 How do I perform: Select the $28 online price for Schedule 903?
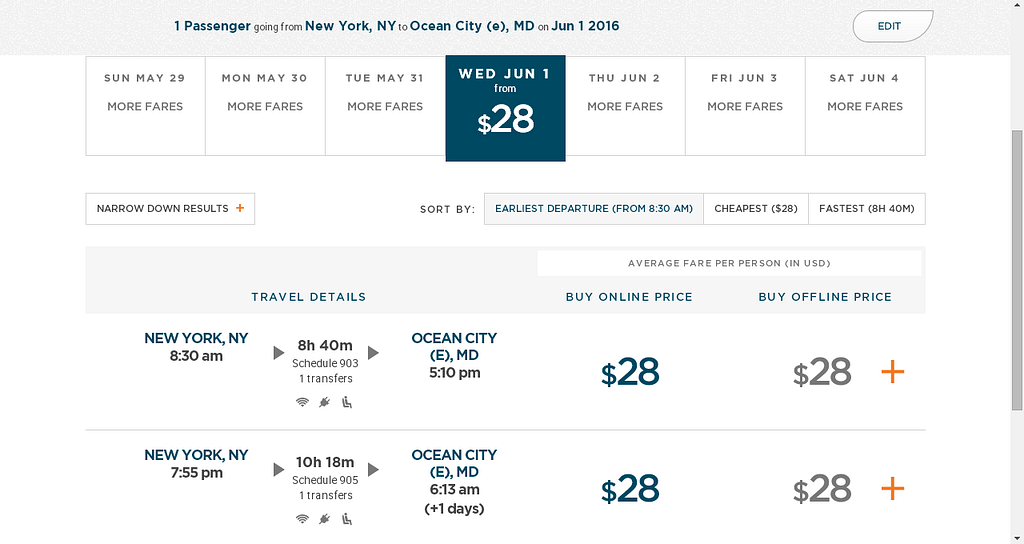(630, 372)
